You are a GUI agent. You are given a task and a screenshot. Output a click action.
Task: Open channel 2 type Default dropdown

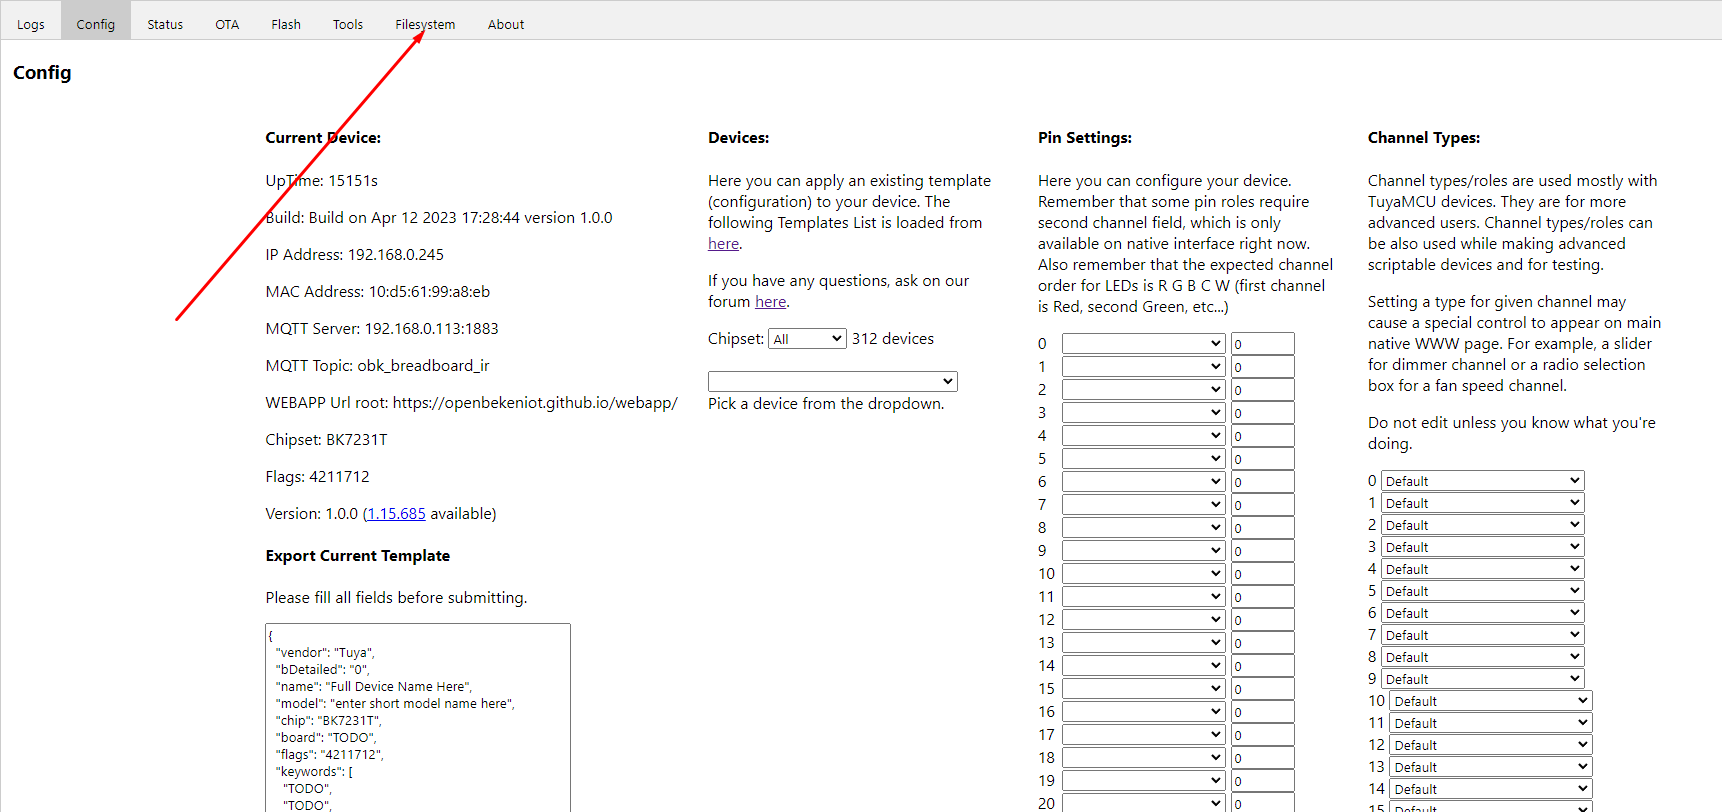click(x=1482, y=525)
